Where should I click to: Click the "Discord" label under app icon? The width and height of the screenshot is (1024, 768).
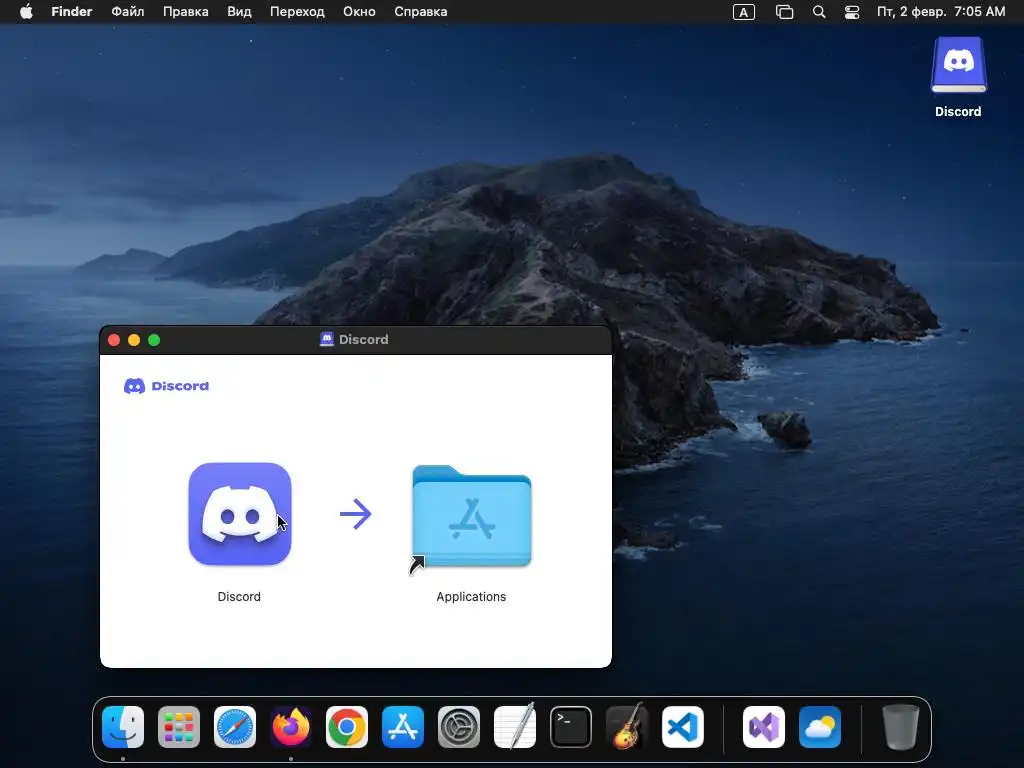(239, 596)
